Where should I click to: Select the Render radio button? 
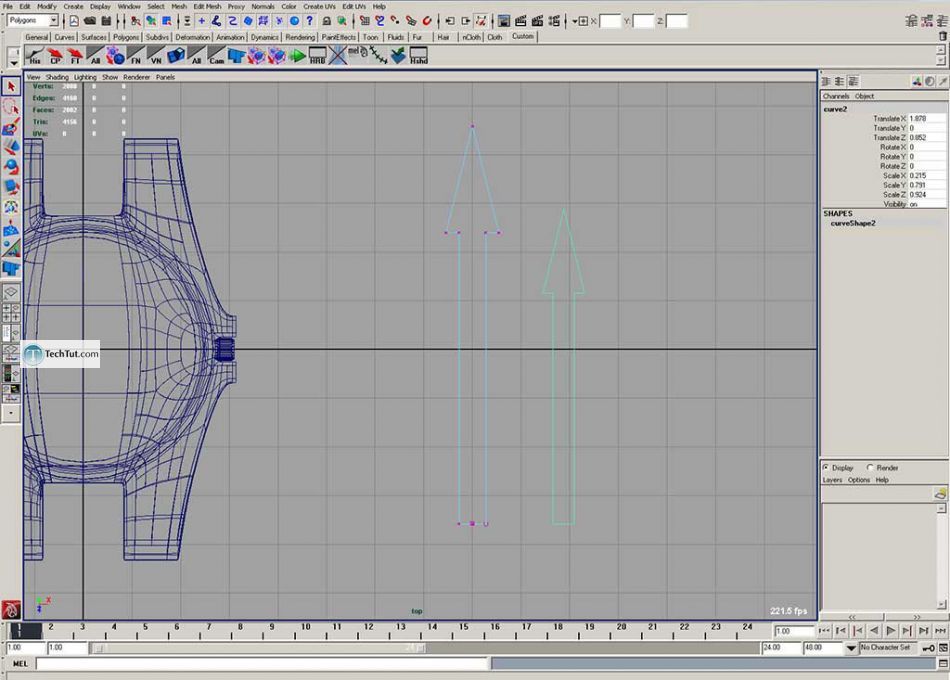pyautogui.click(x=870, y=467)
